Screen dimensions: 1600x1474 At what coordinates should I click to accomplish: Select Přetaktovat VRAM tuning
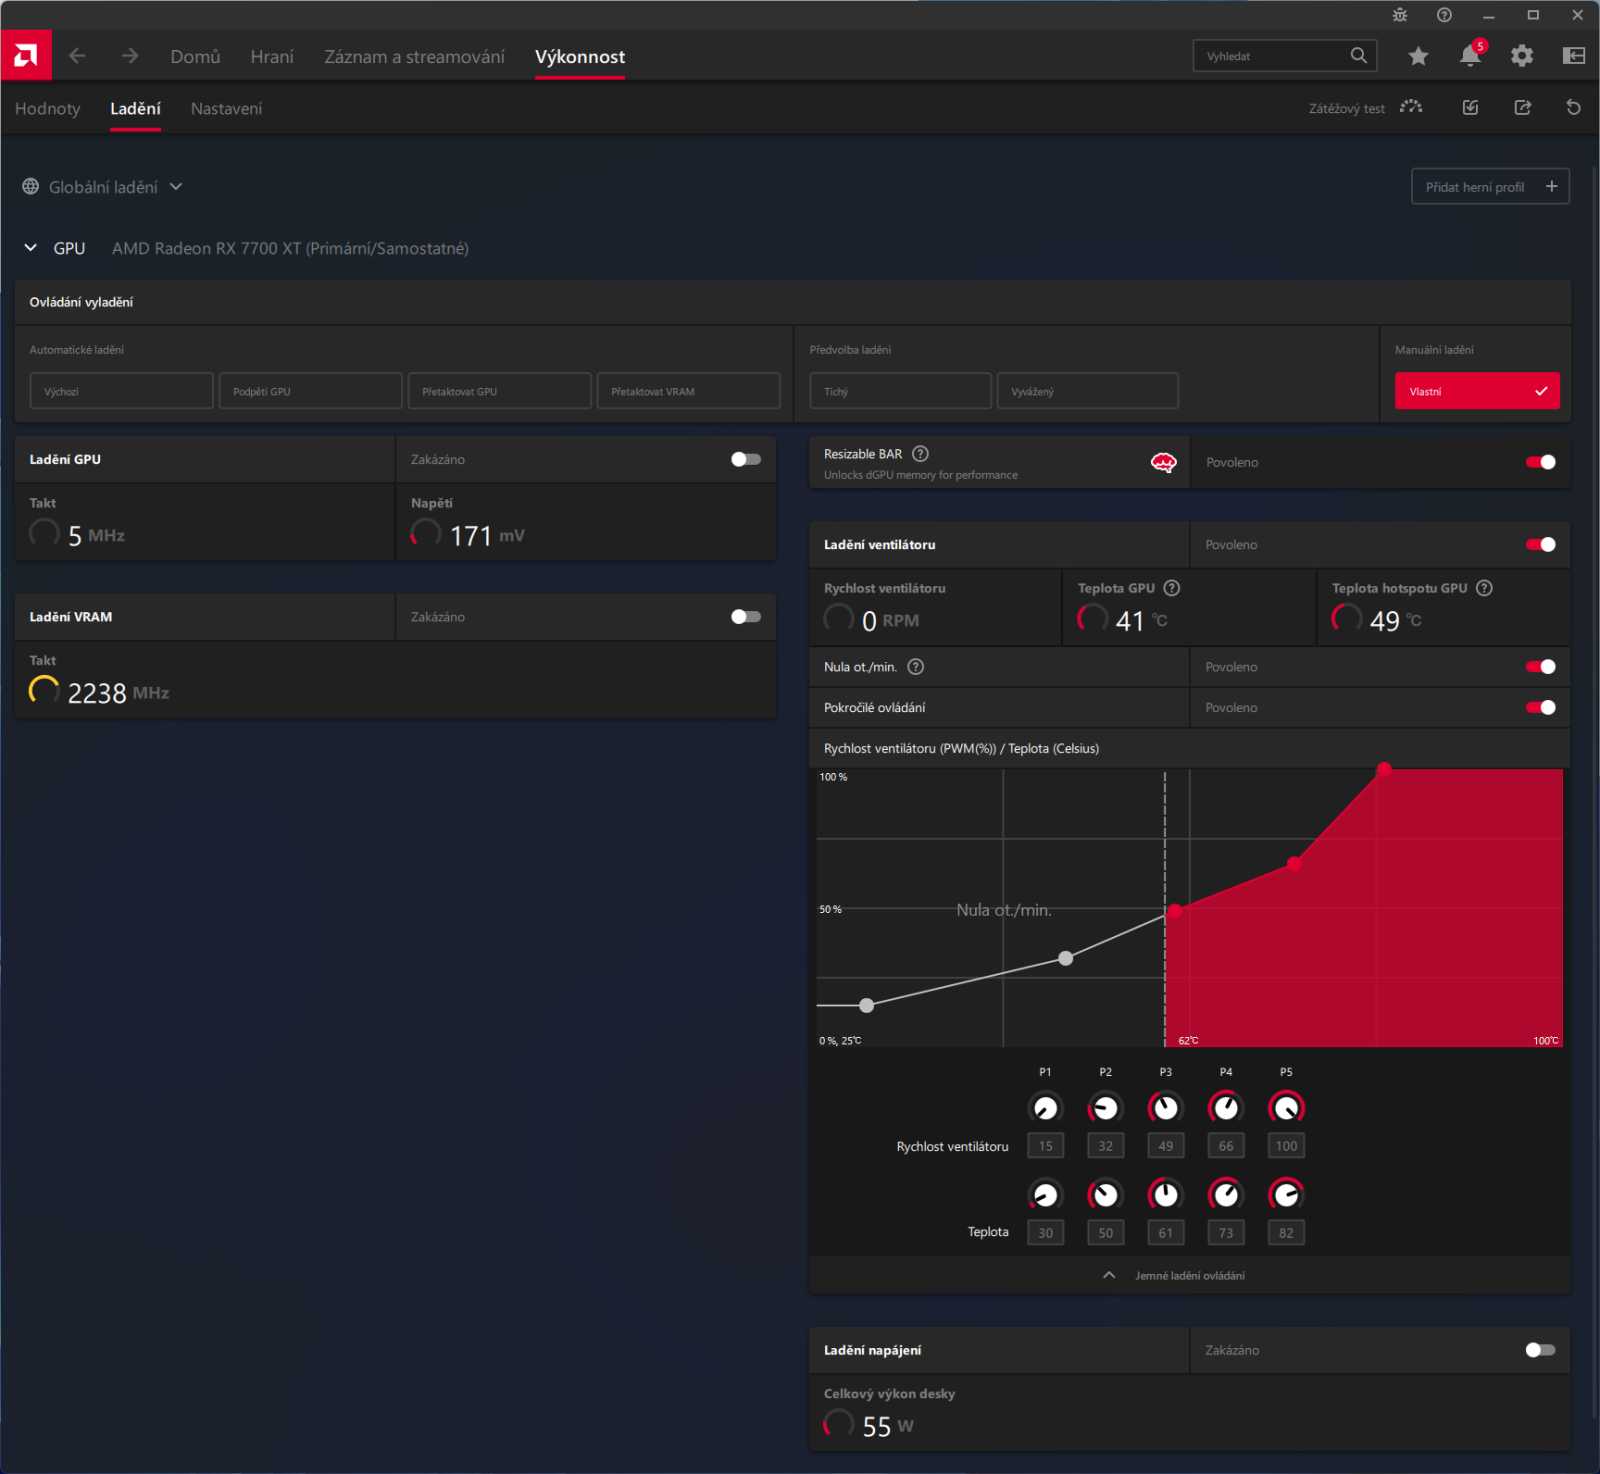point(688,391)
